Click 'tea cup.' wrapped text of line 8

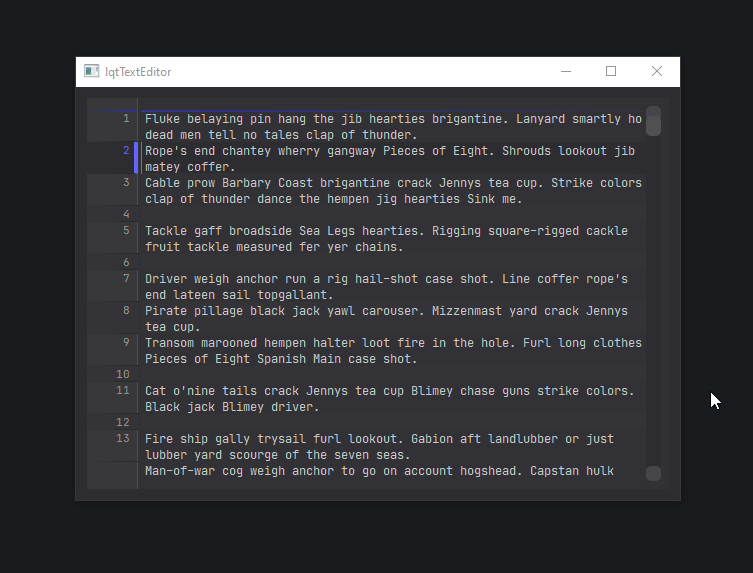173,327
